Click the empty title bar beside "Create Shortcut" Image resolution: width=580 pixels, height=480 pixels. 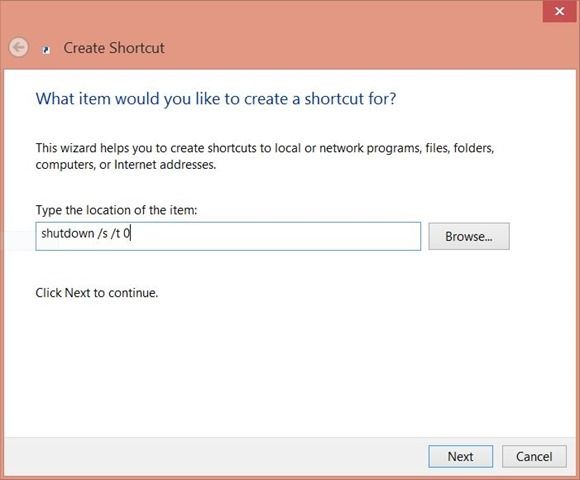pos(351,48)
